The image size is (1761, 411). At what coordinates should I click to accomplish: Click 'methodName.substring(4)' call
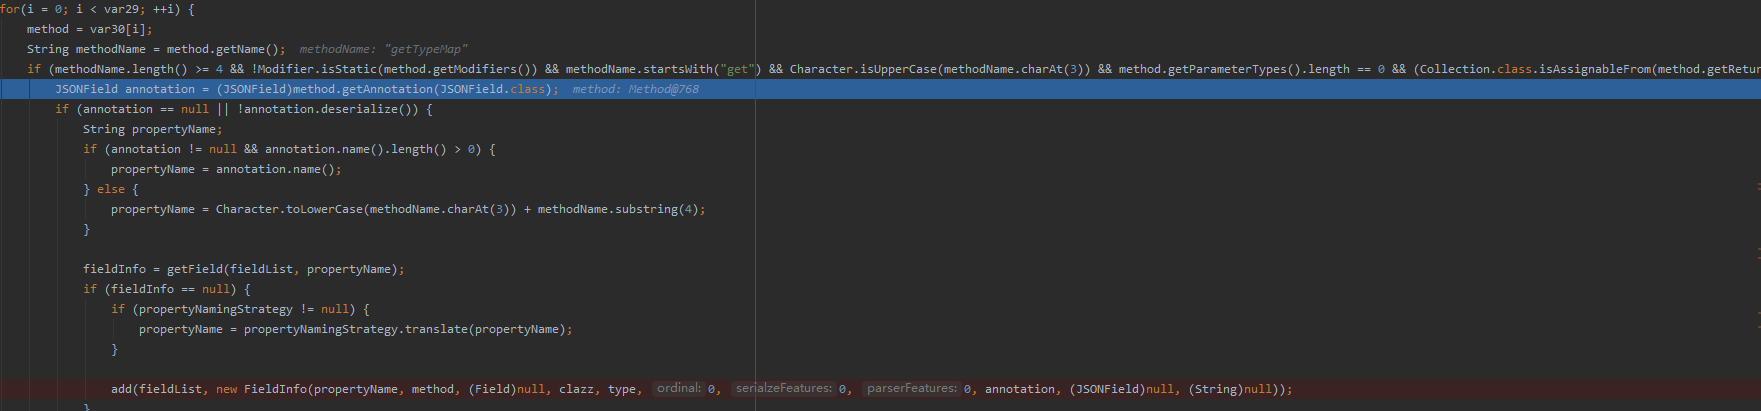click(x=618, y=209)
